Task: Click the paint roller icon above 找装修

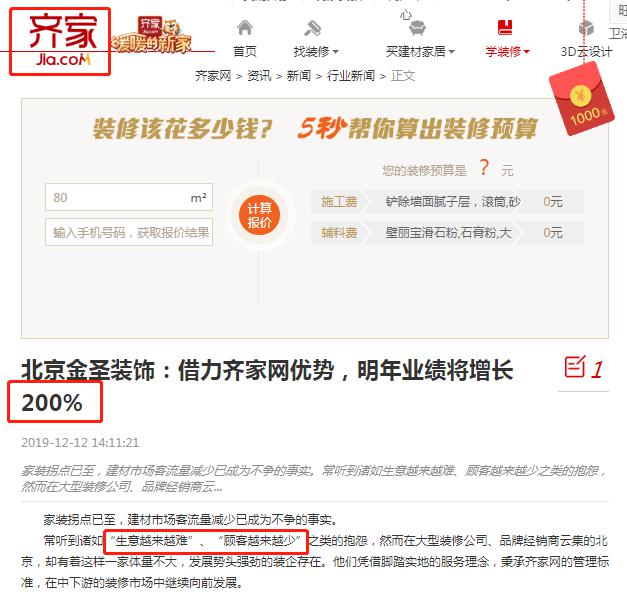Action: pos(313,28)
